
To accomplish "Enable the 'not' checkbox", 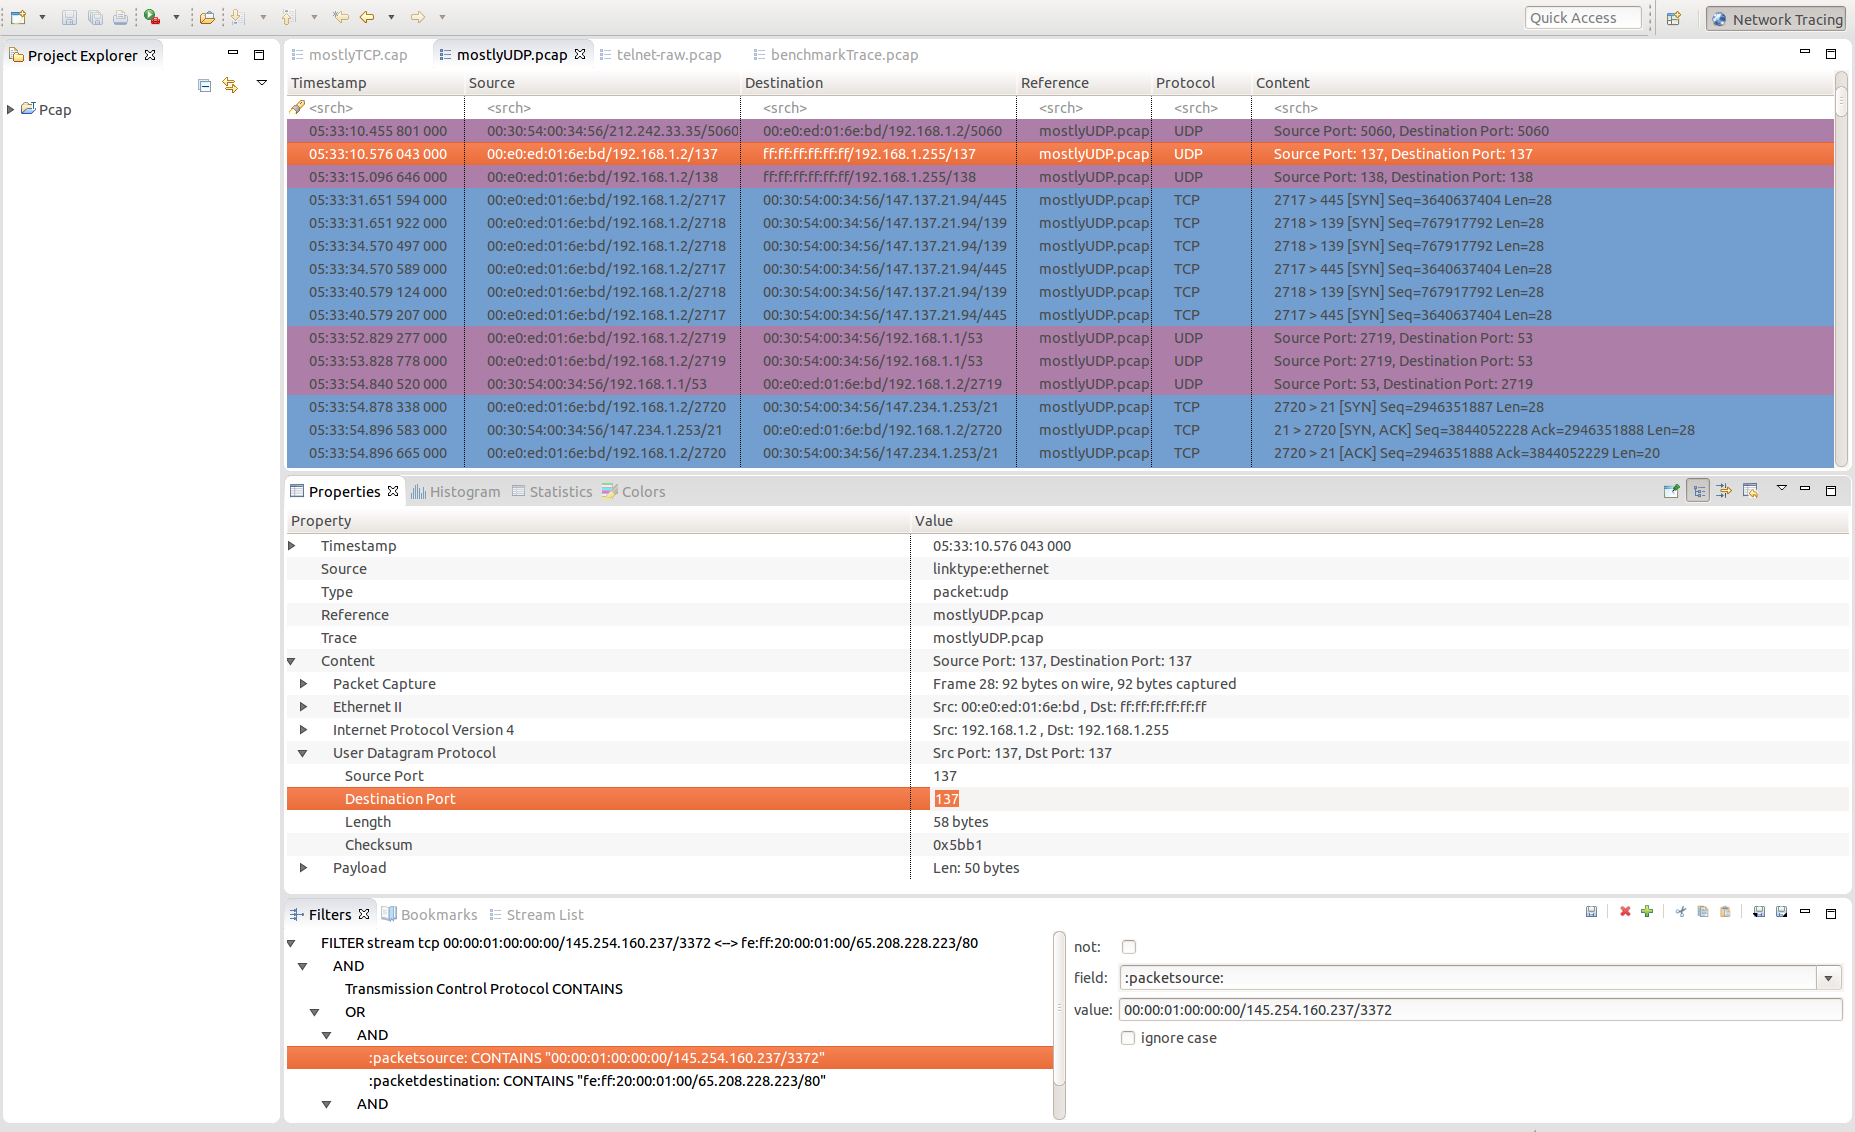I will point(1129,947).
